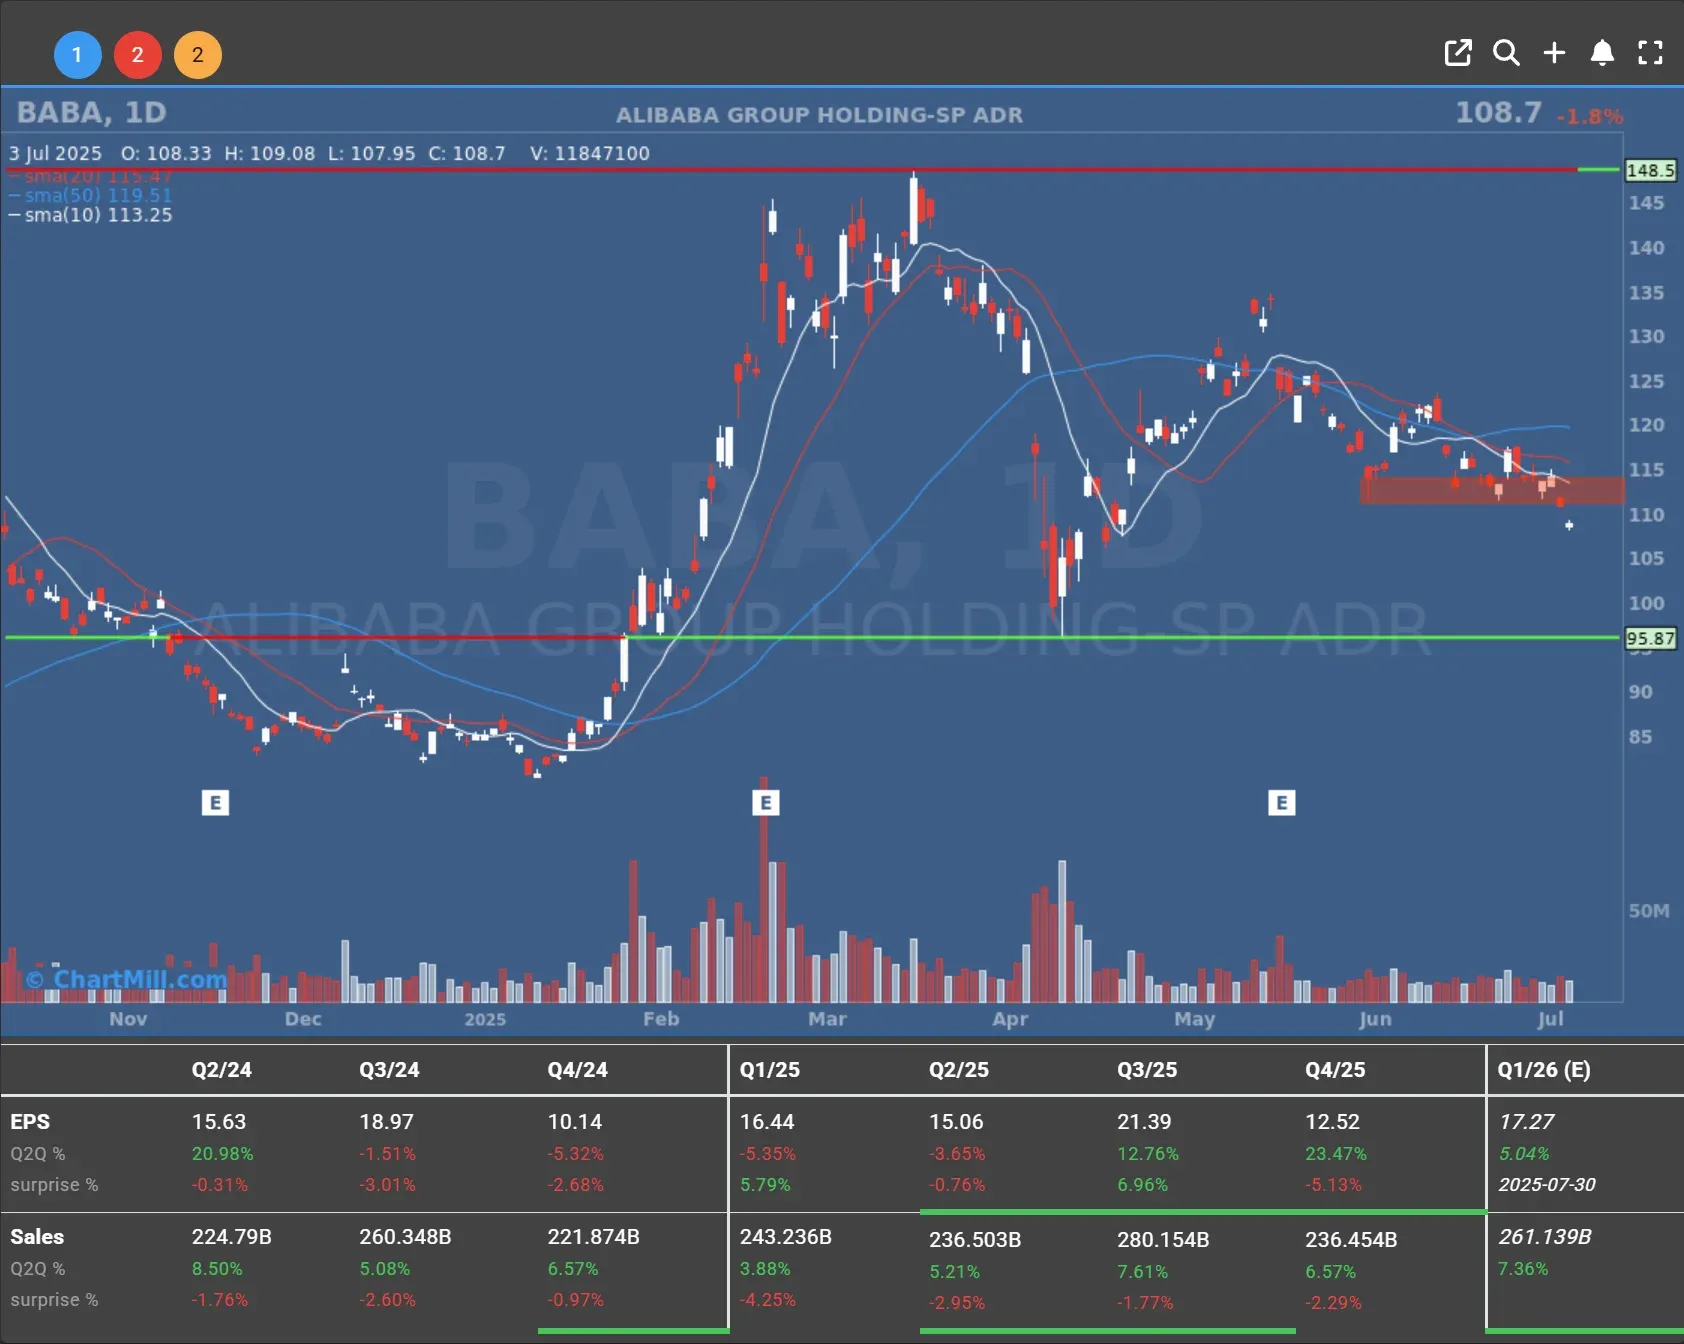
Task: Click estimated EPS 17.27
Action: [x=1526, y=1122]
